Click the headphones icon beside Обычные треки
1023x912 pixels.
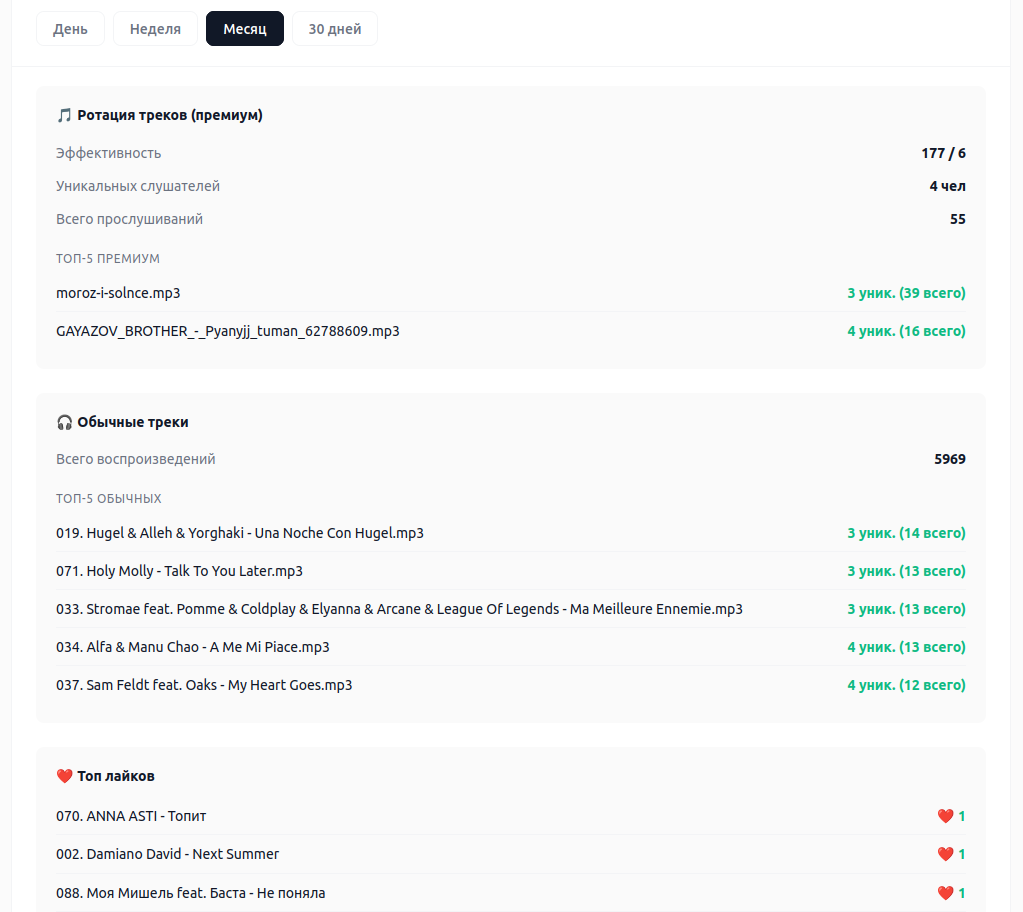(64, 423)
